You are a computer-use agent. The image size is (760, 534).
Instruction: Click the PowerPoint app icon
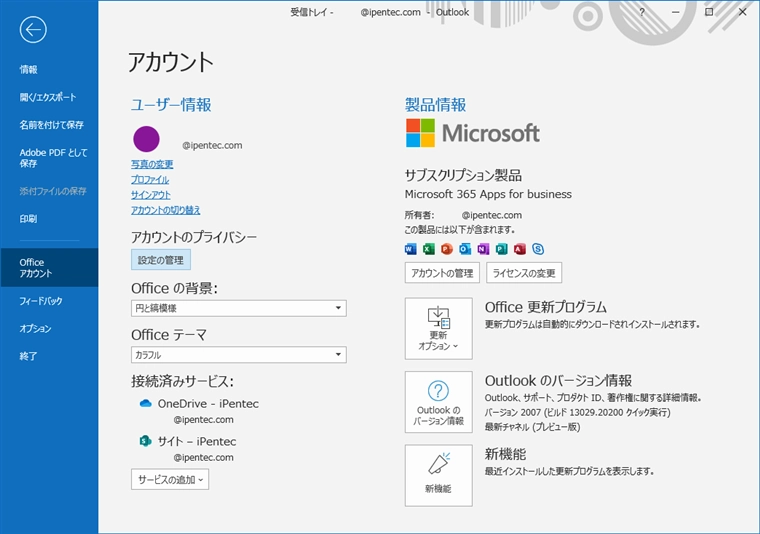coord(447,249)
